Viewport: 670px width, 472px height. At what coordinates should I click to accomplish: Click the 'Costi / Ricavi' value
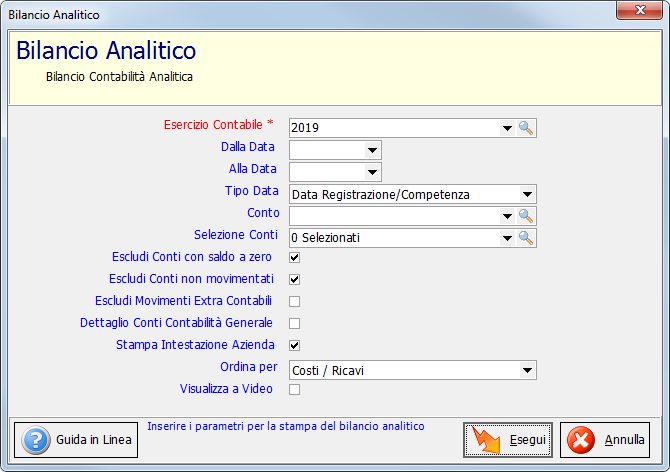(328, 371)
